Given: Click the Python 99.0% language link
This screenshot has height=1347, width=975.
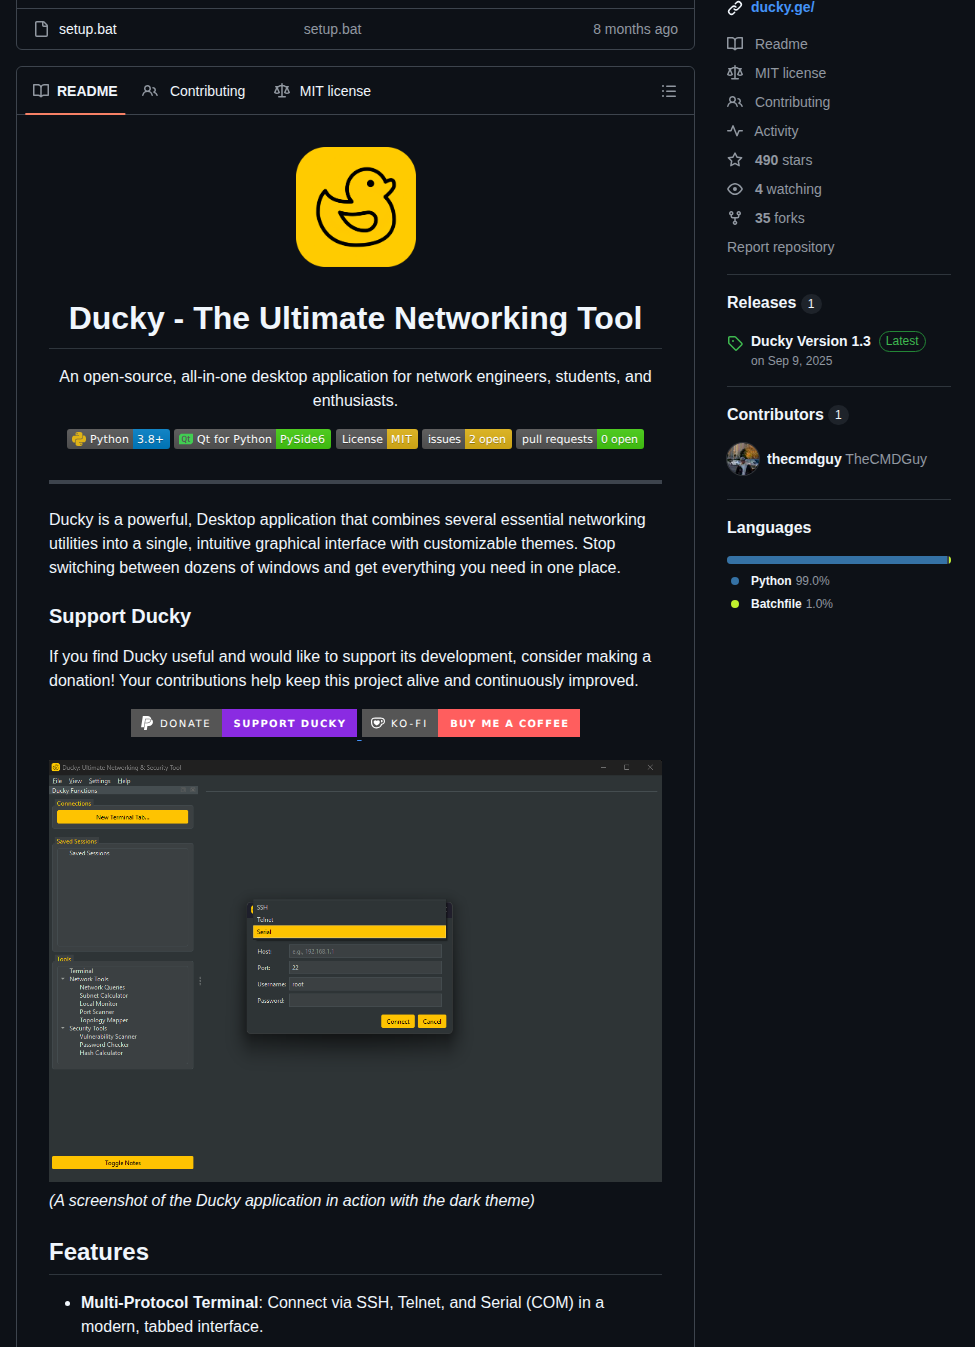Looking at the screenshot, I should pyautogui.click(x=790, y=581).
